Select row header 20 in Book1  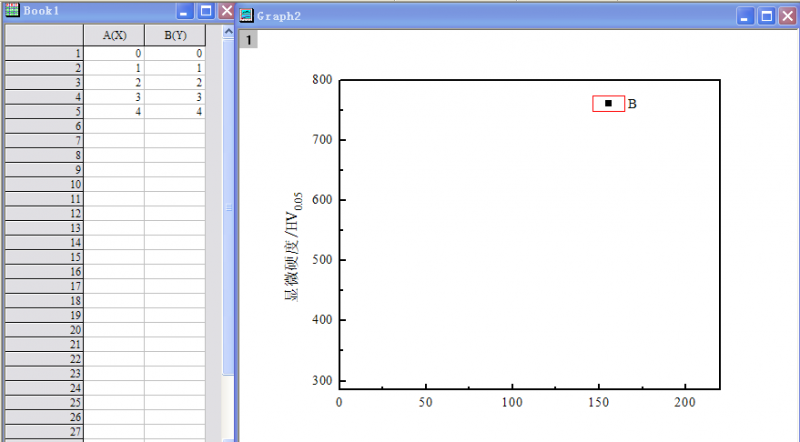point(44,330)
